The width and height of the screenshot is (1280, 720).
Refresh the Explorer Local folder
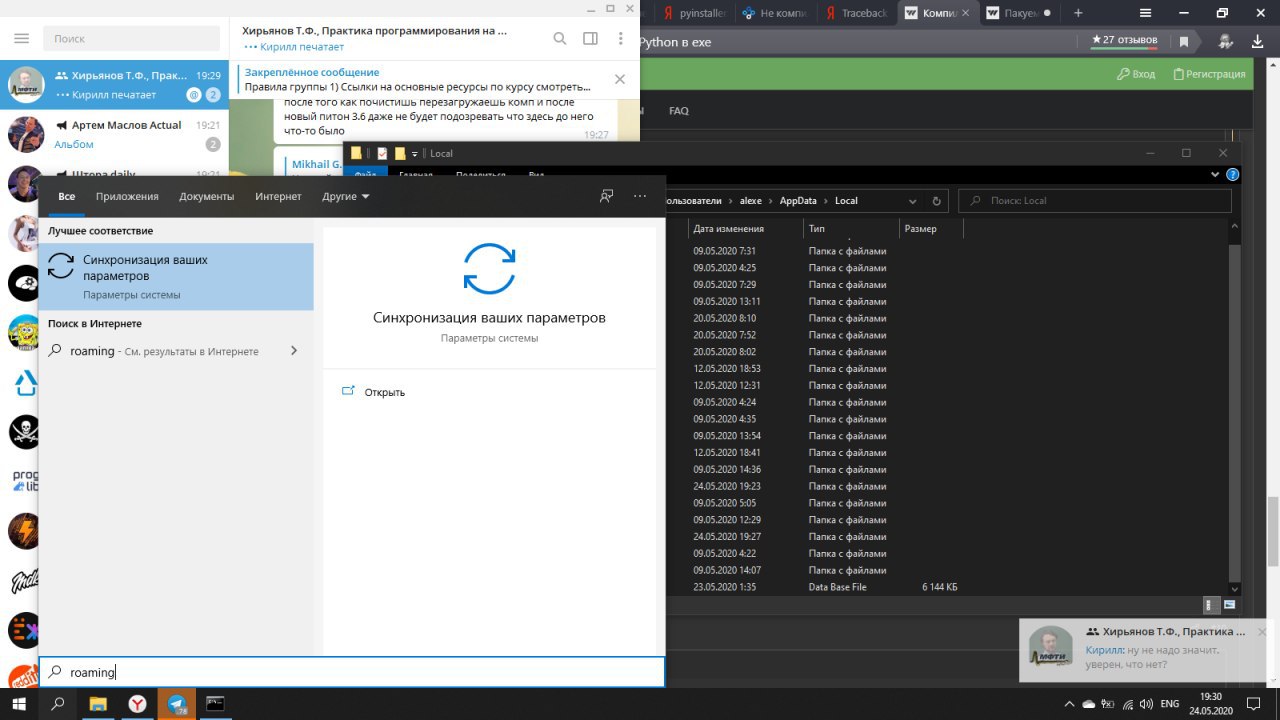[x=936, y=200]
